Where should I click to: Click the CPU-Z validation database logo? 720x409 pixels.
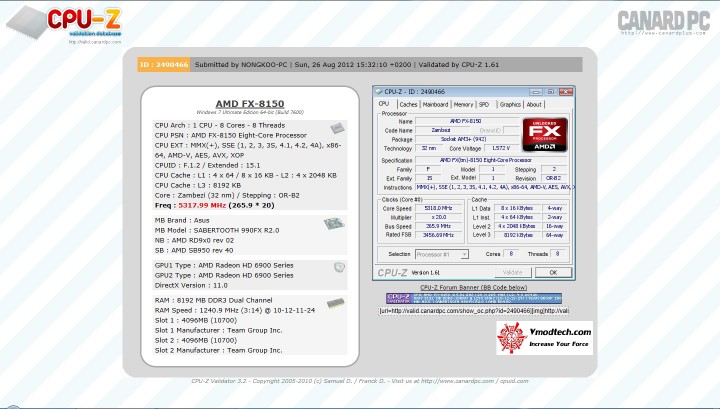(64, 22)
